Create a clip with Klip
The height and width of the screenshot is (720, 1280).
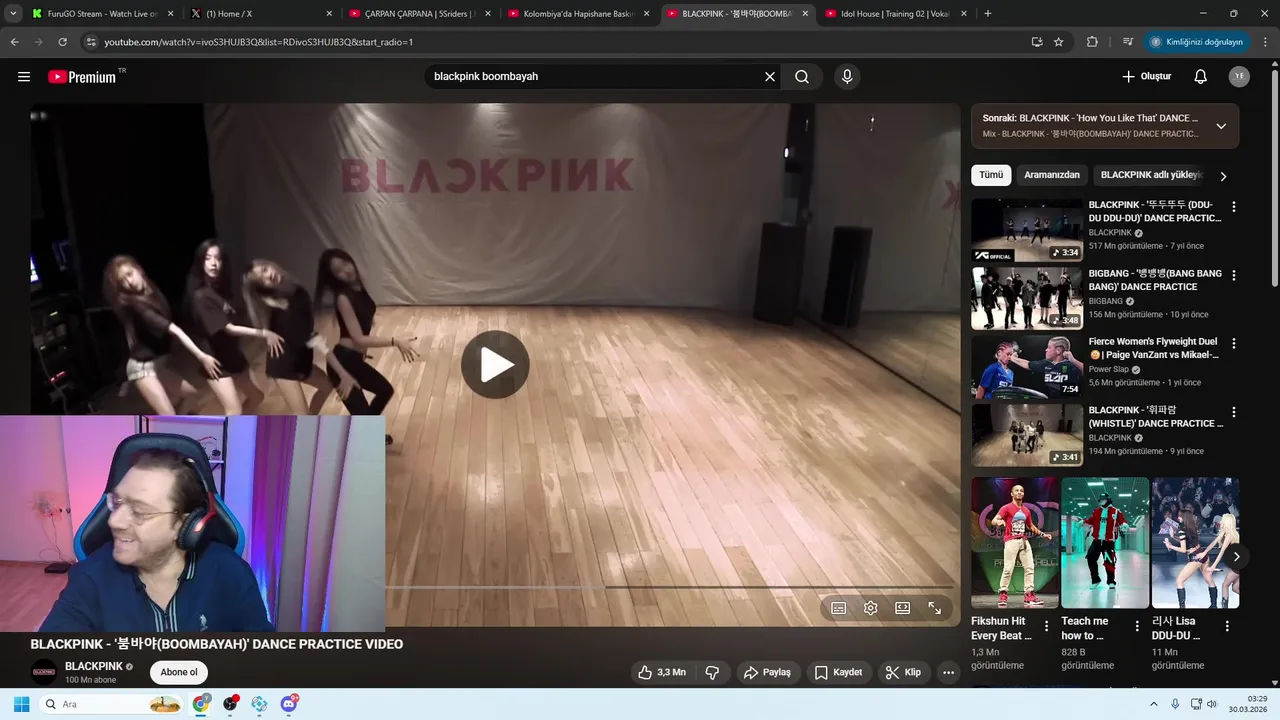(903, 673)
